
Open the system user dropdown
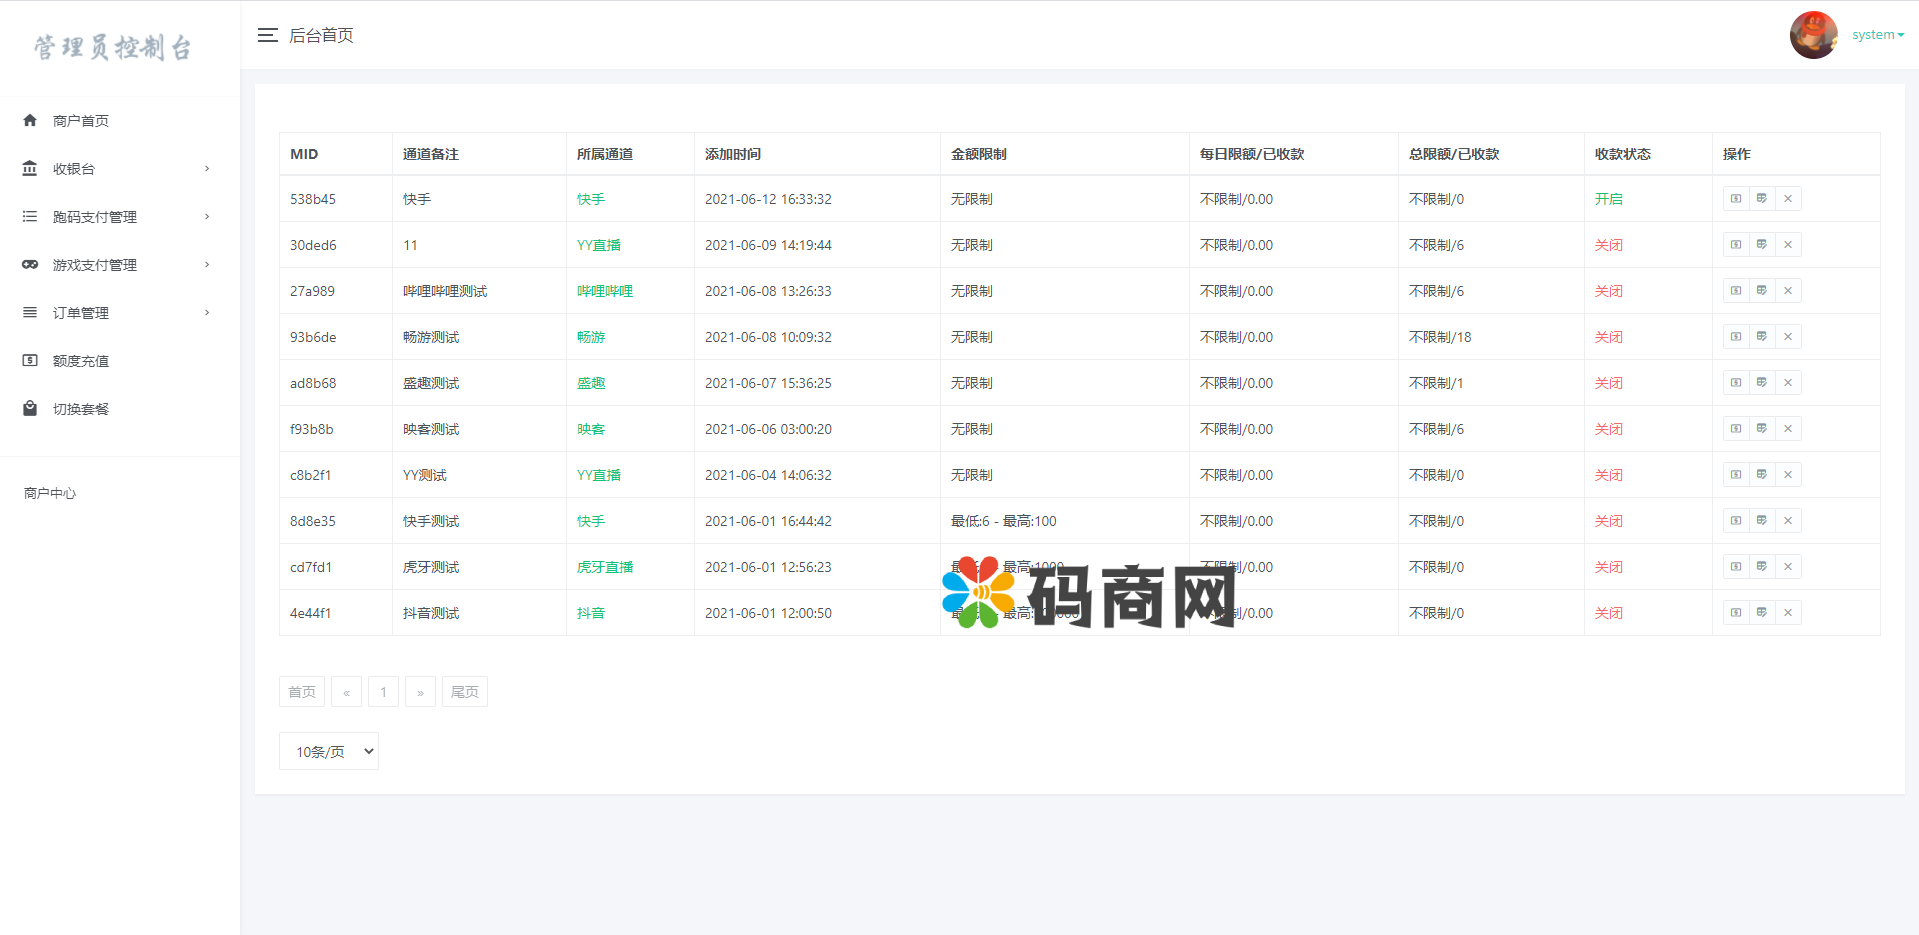(x=1877, y=35)
